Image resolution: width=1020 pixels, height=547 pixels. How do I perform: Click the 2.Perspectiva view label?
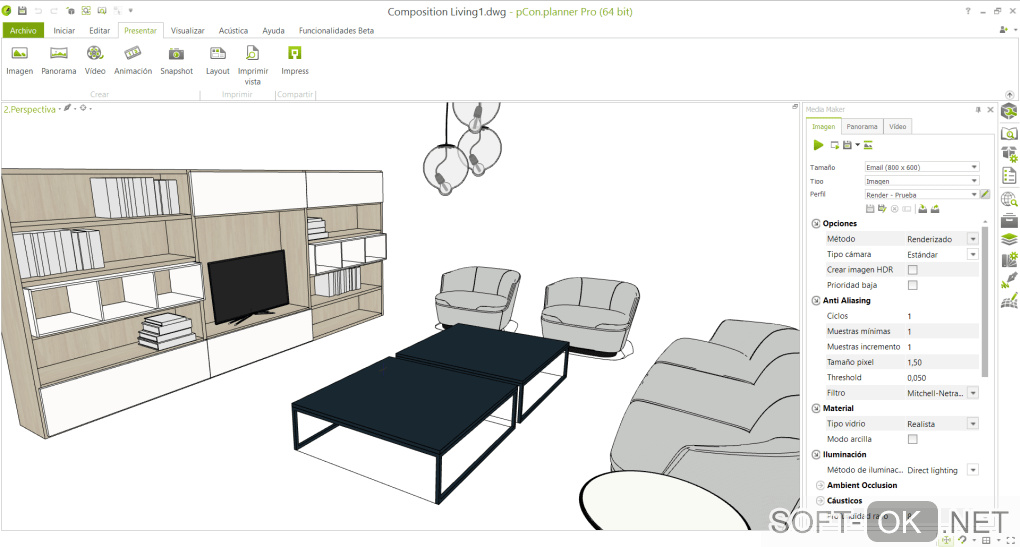(29, 109)
